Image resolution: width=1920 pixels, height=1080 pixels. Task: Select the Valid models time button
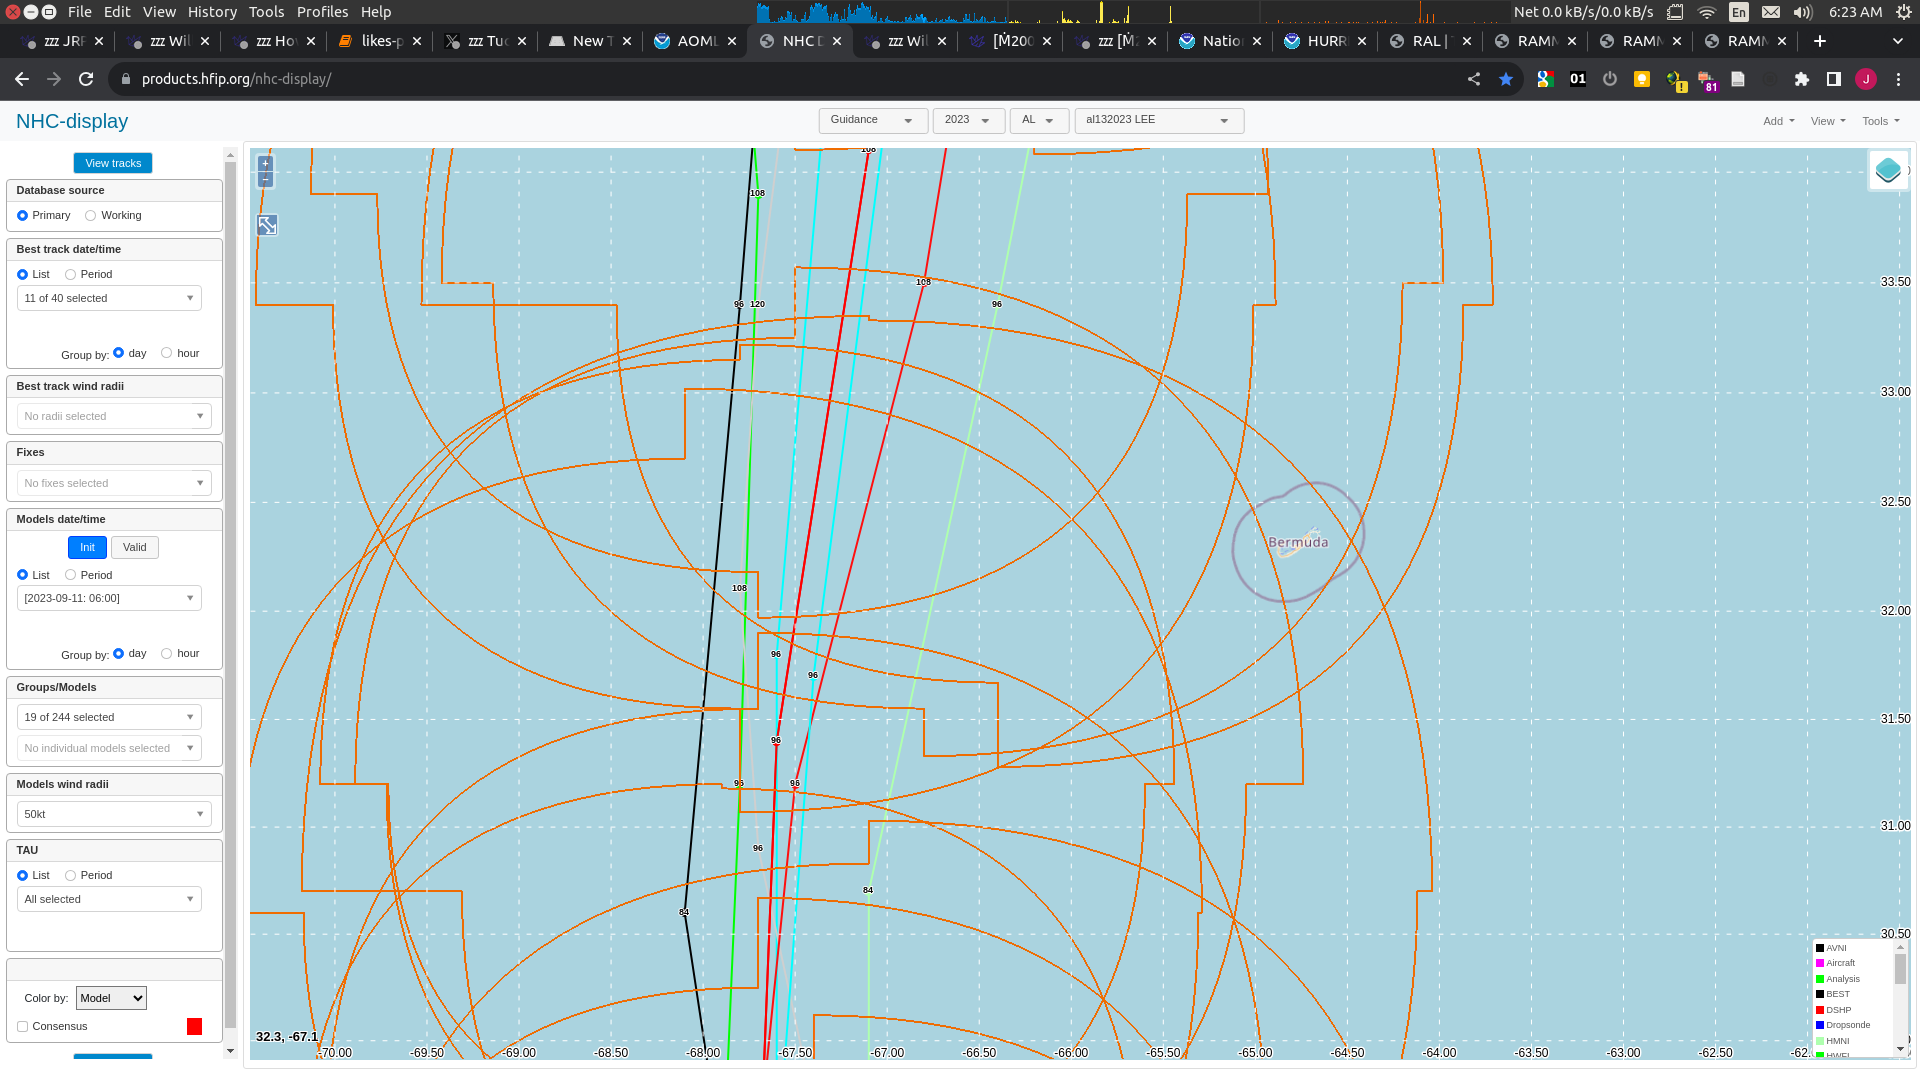[x=135, y=547]
